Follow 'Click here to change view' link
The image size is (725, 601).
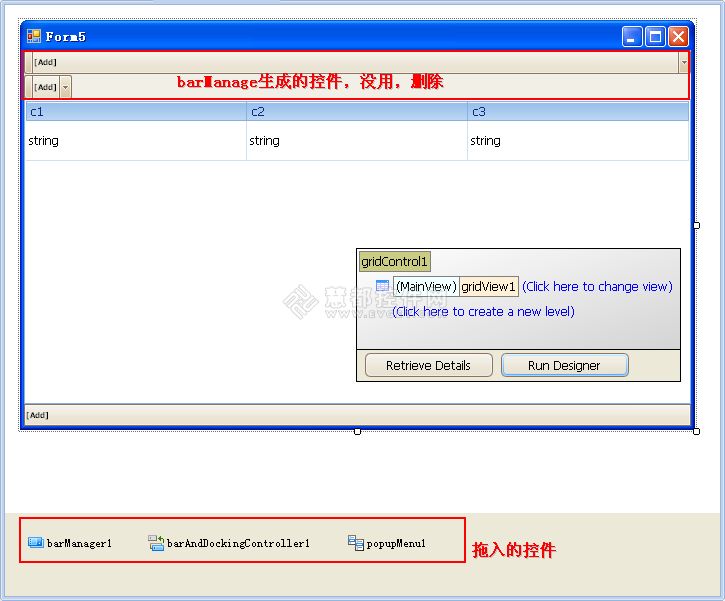(597, 287)
